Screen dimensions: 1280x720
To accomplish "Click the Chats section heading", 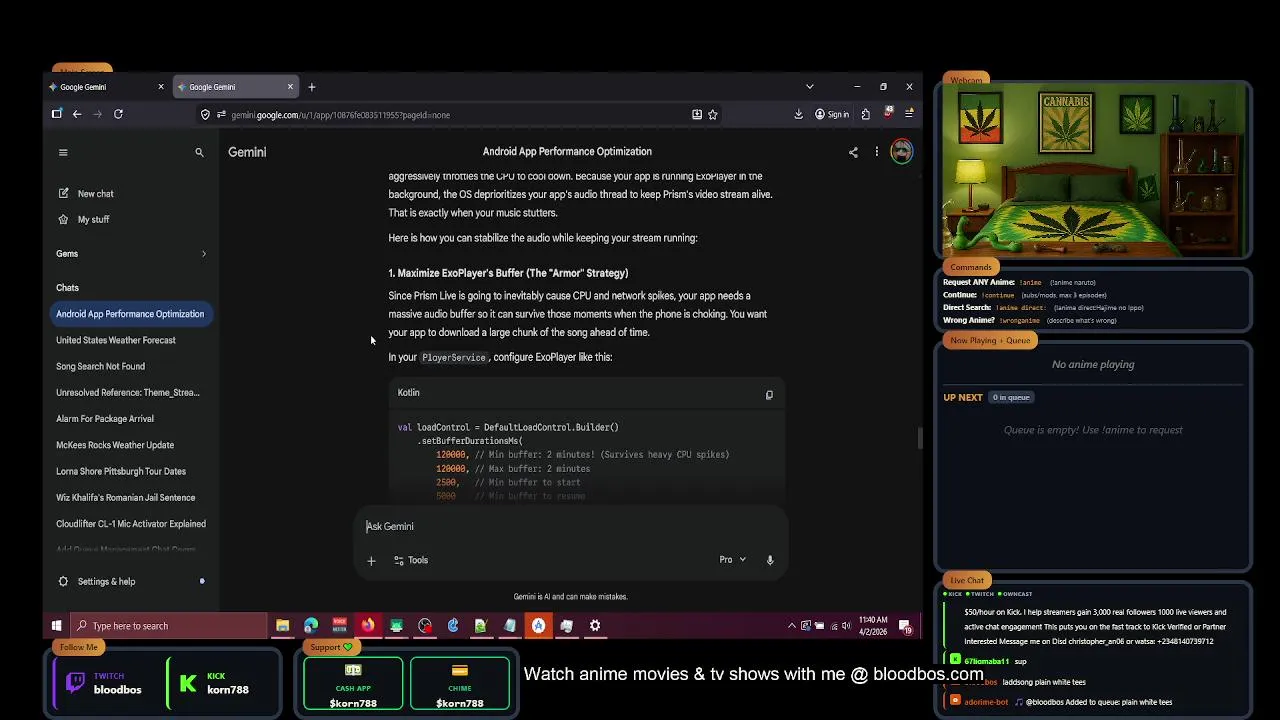I will pyautogui.click(x=67, y=288).
